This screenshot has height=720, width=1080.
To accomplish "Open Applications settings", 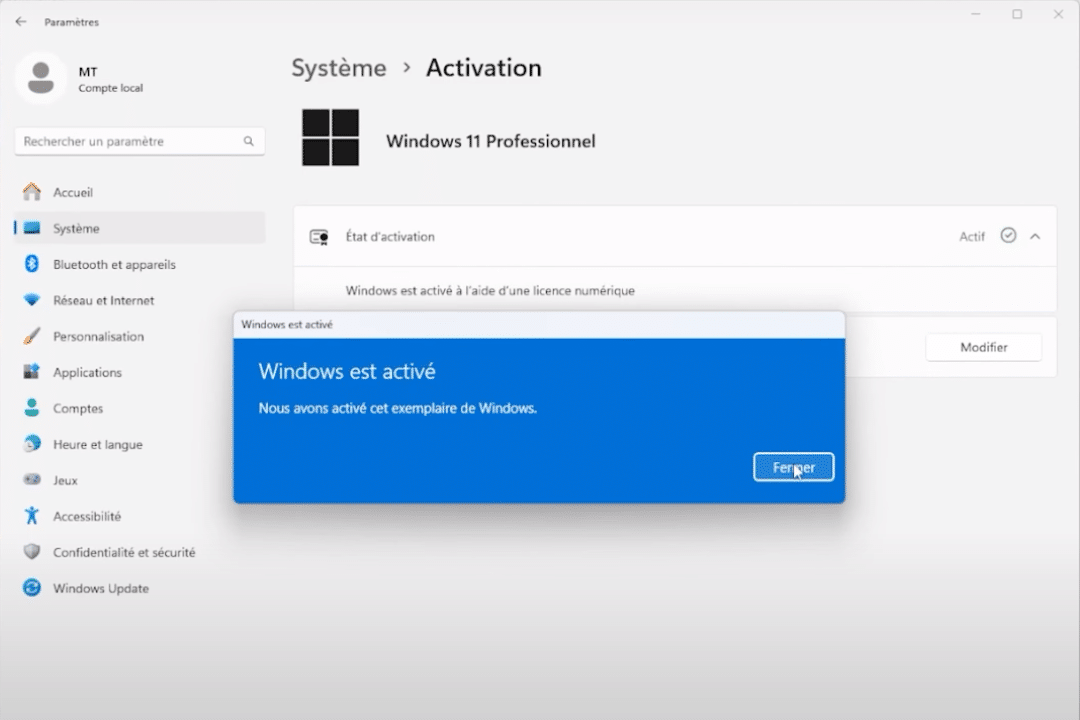I will click(x=87, y=372).
